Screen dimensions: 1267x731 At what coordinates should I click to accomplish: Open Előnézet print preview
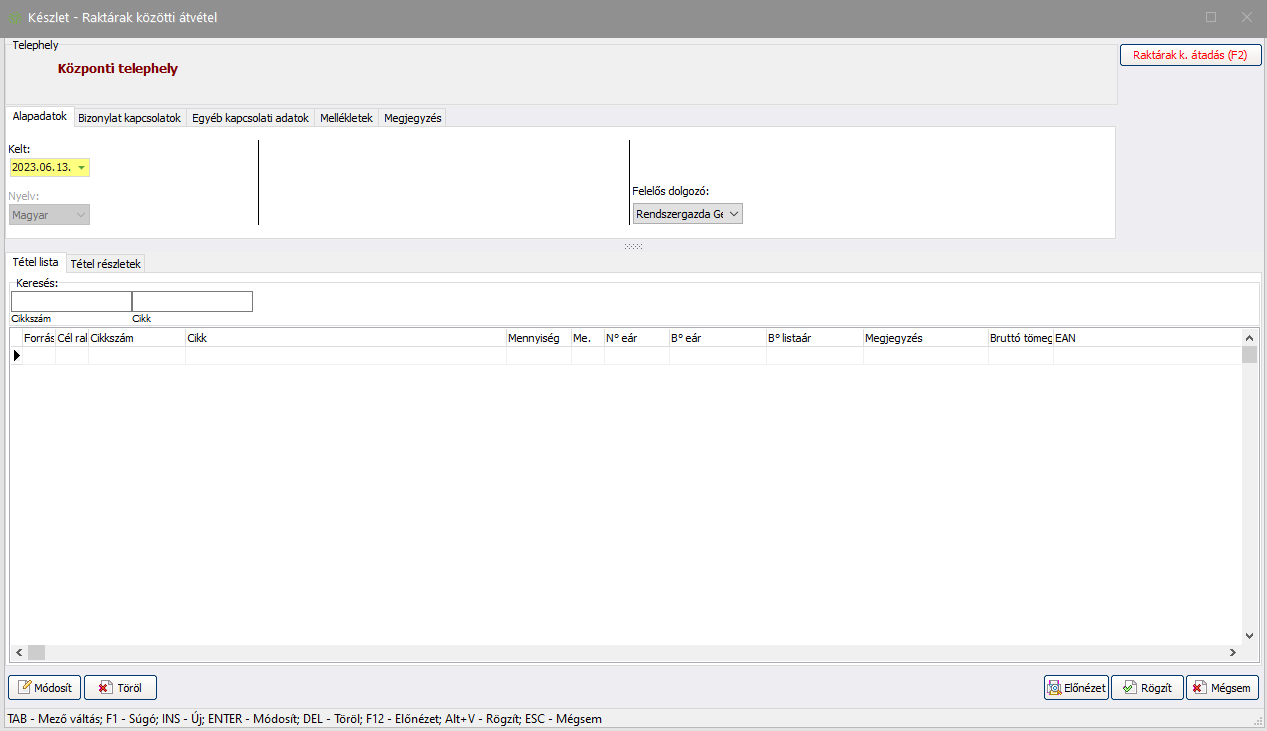pos(1076,688)
